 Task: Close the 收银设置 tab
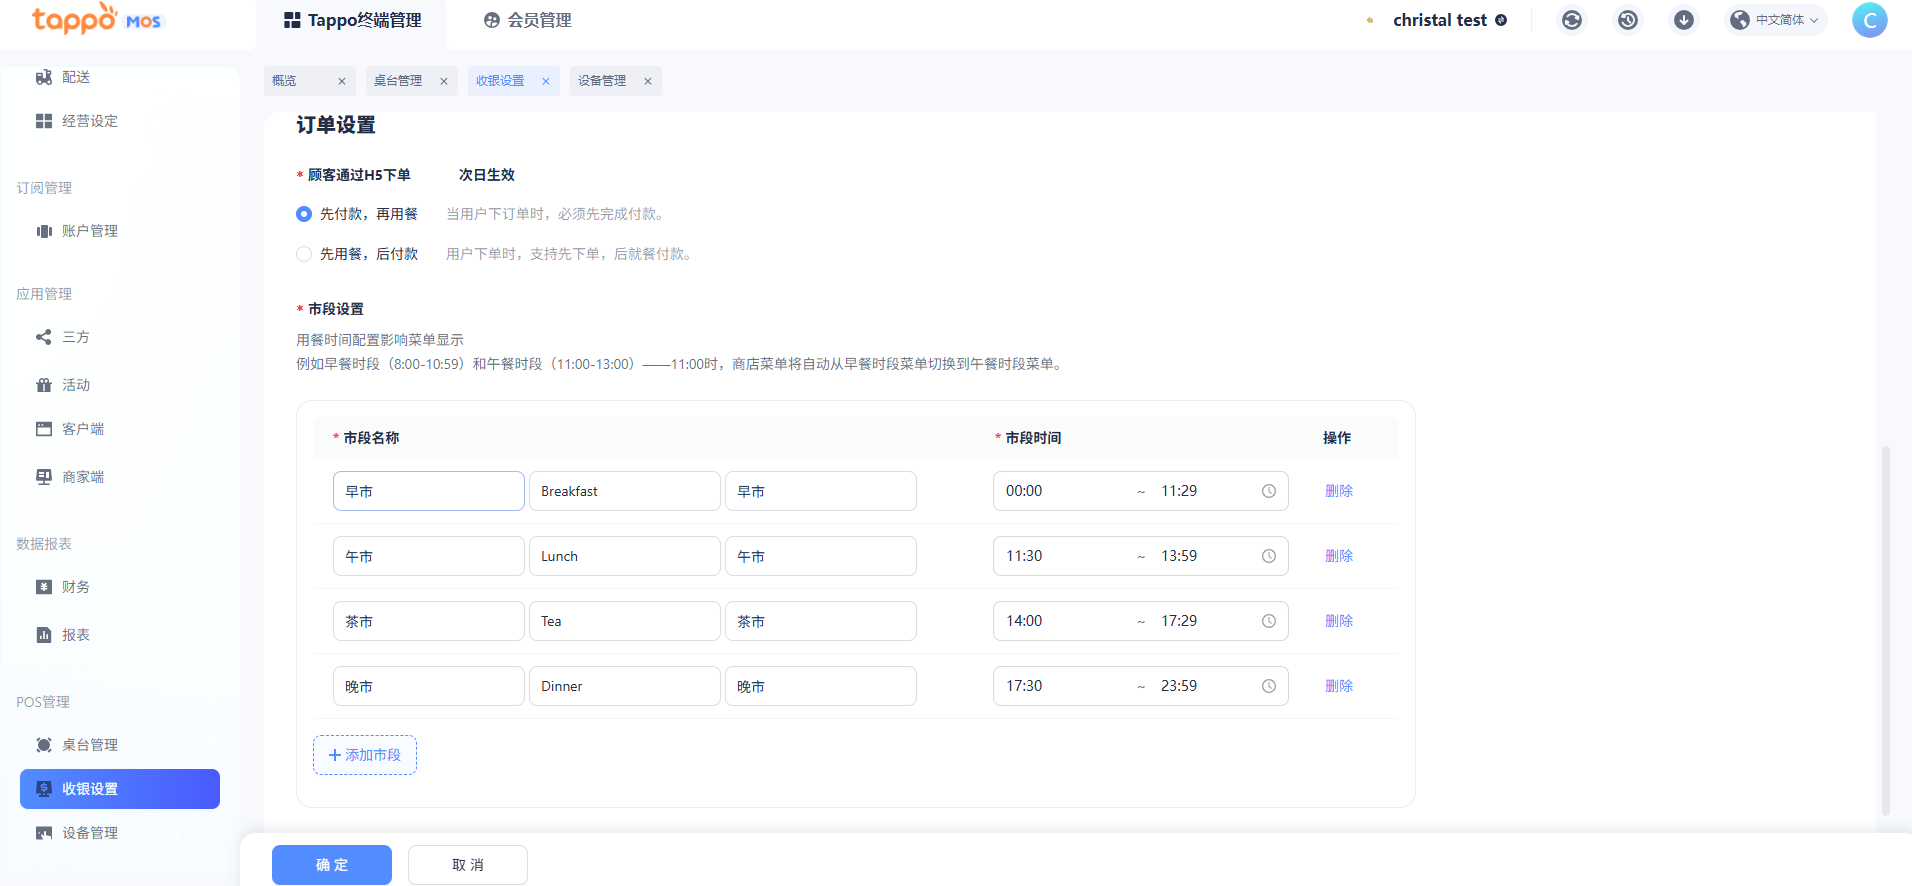tap(546, 81)
